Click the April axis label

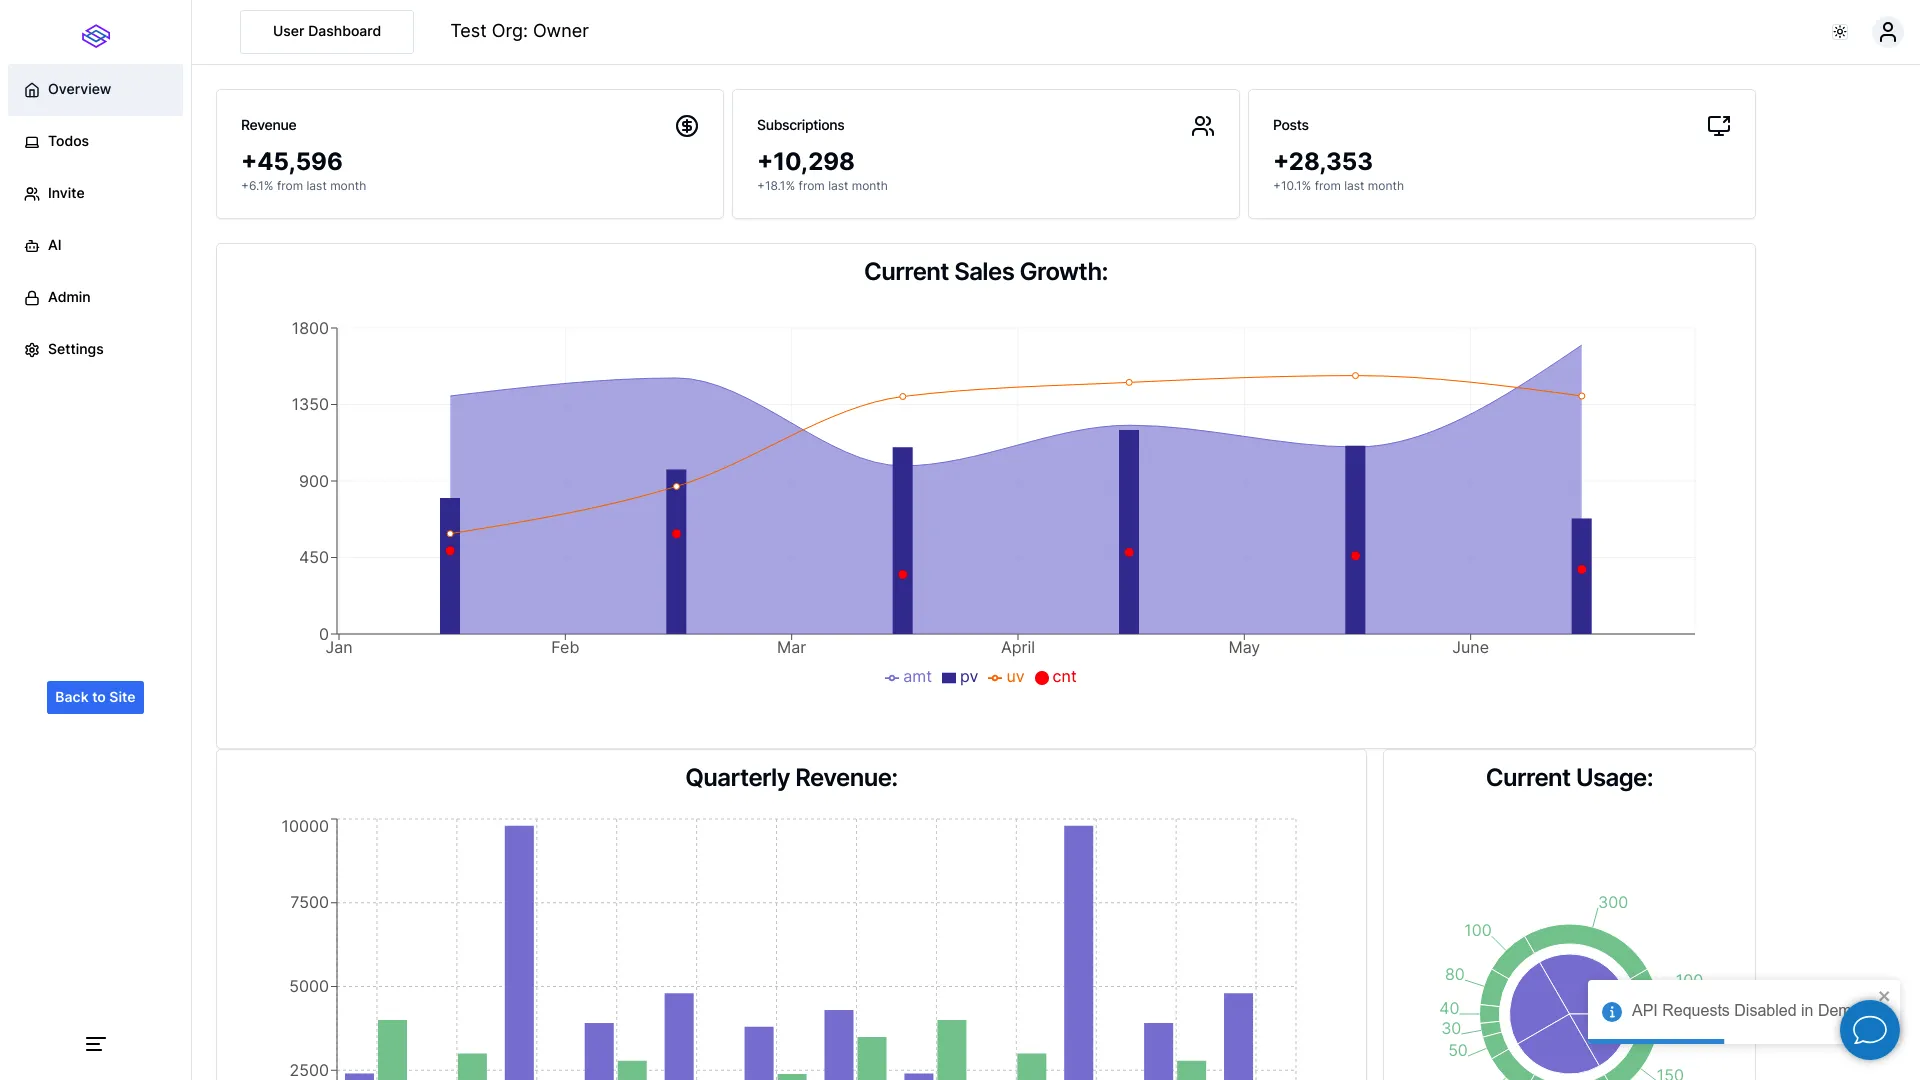[1018, 648]
